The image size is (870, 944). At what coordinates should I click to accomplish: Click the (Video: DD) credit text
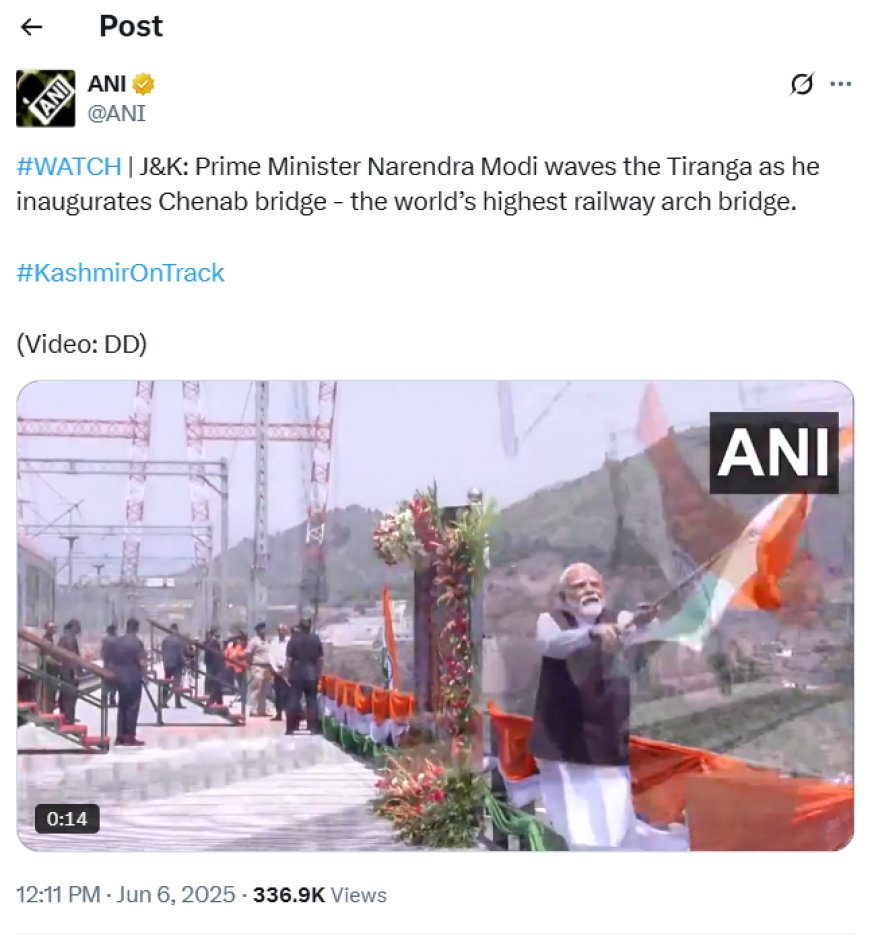(81, 344)
